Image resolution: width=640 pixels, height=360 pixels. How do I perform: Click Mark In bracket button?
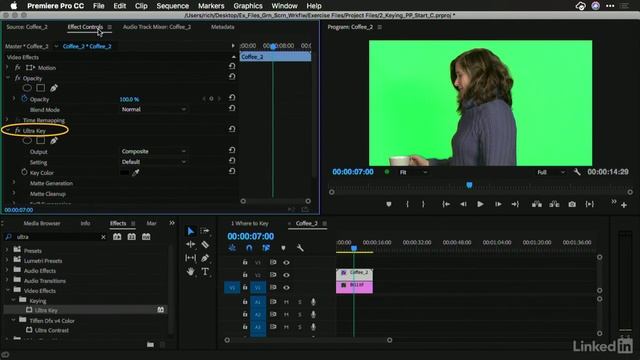[x=407, y=204]
